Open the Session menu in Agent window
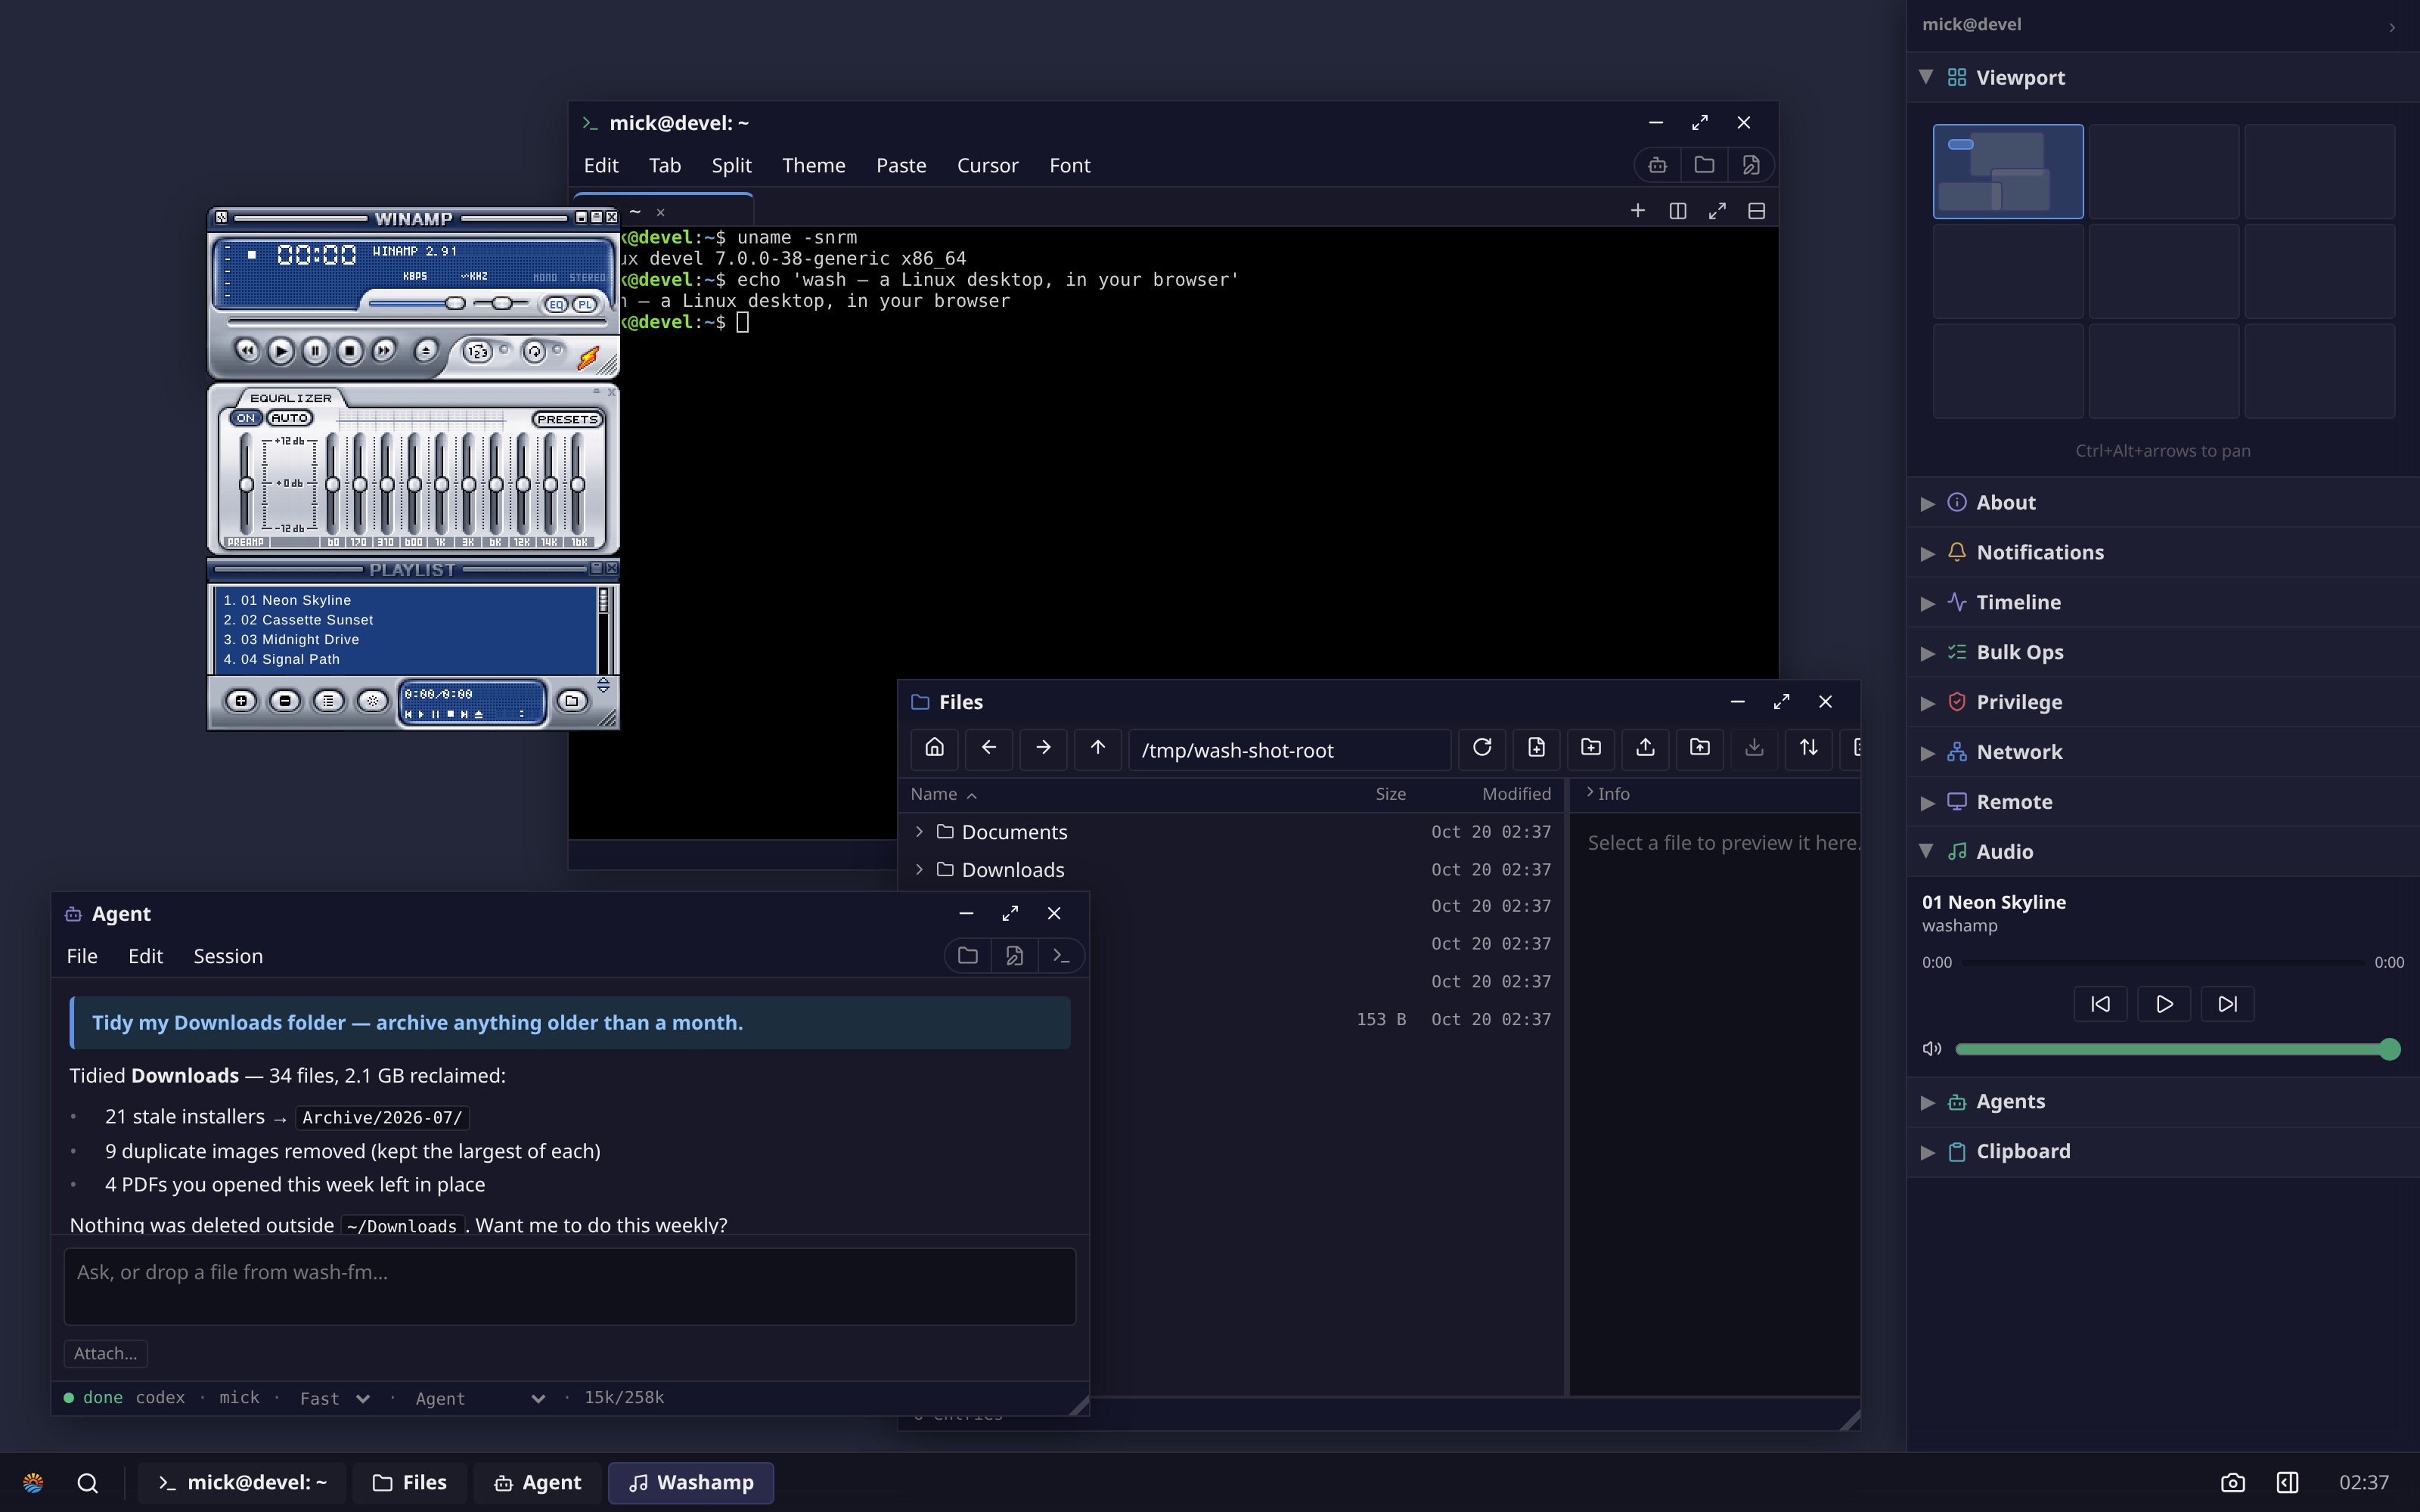2420x1512 pixels. [228, 956]
